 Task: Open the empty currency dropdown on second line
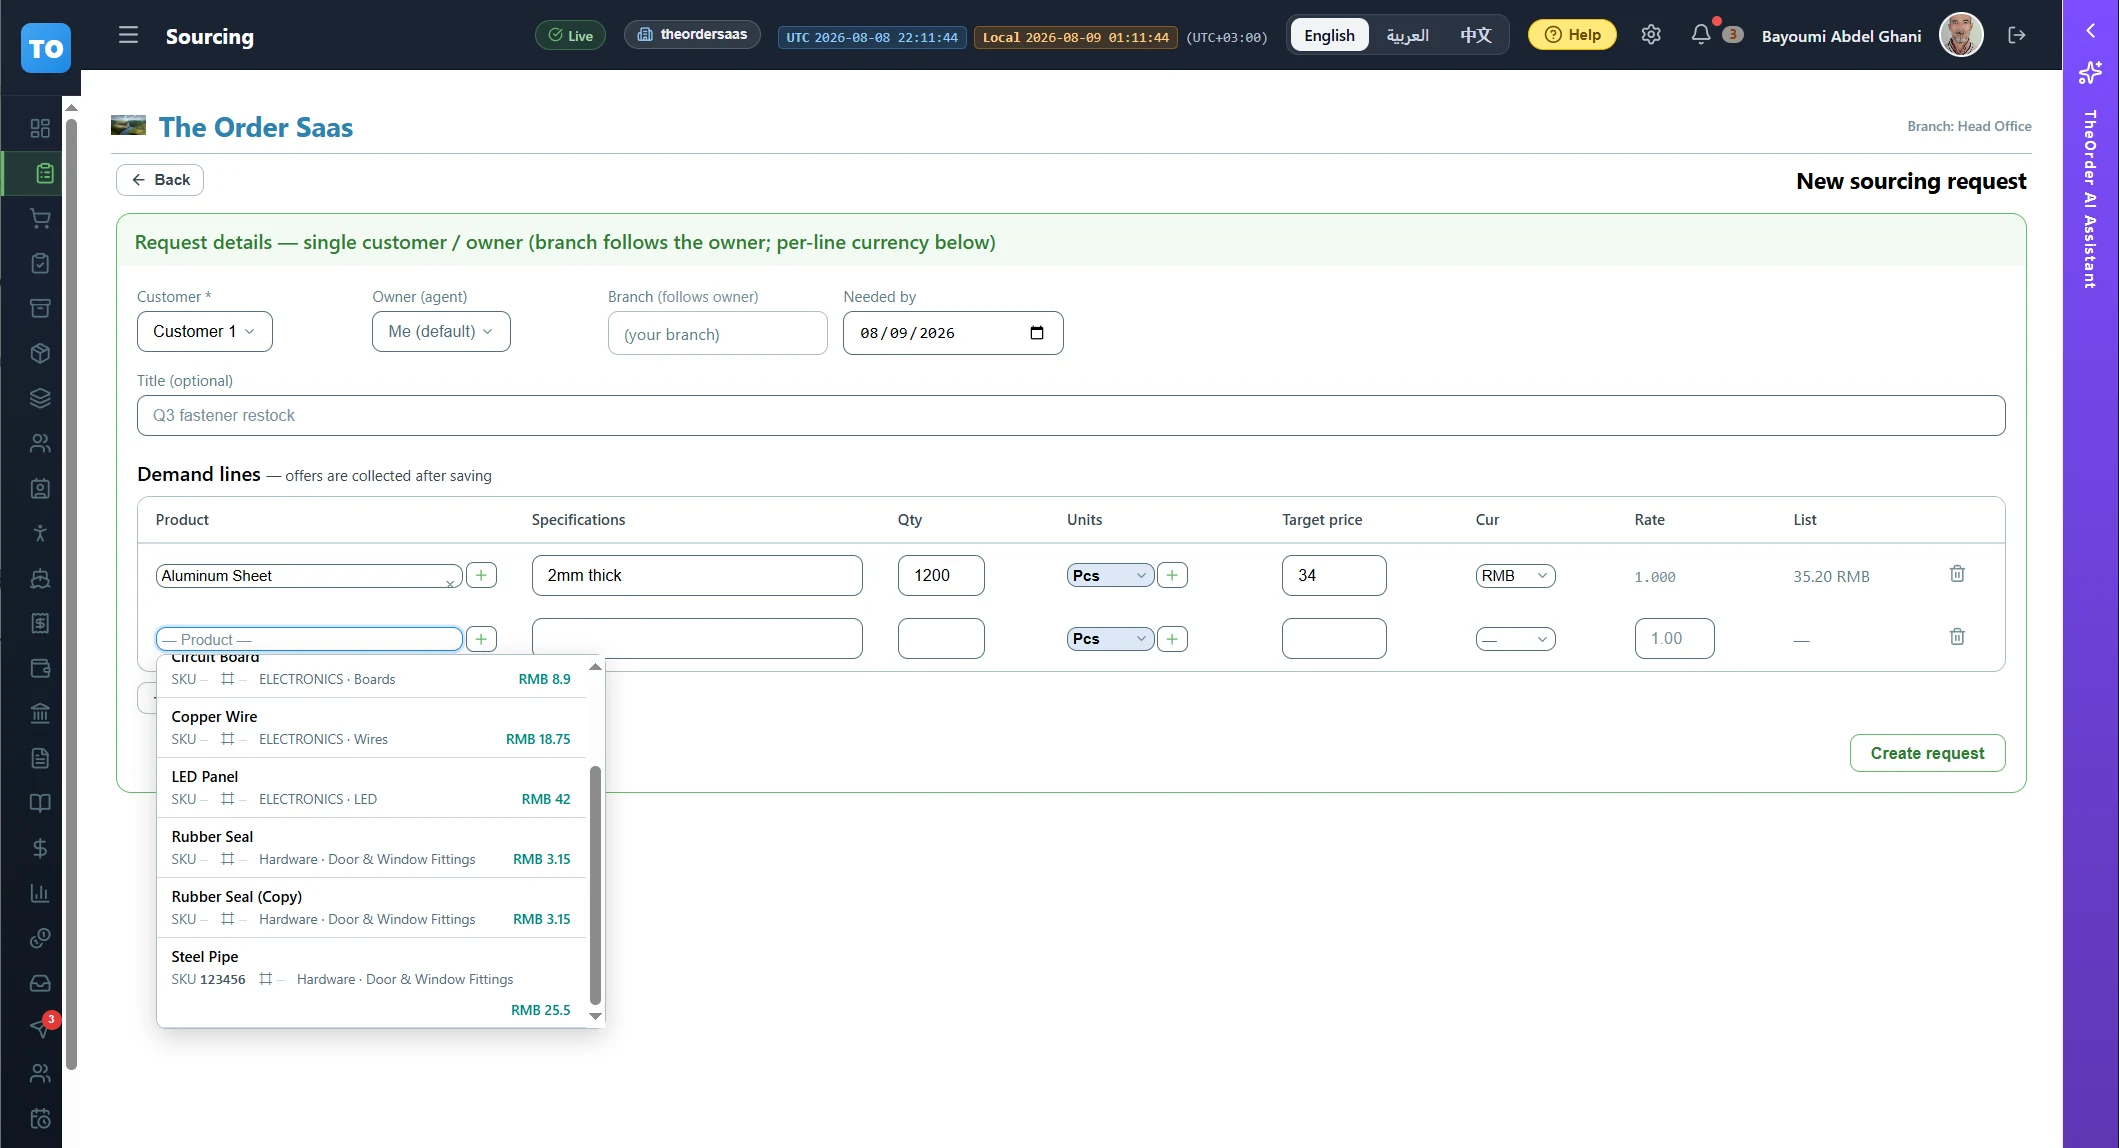pos(1515,639)
